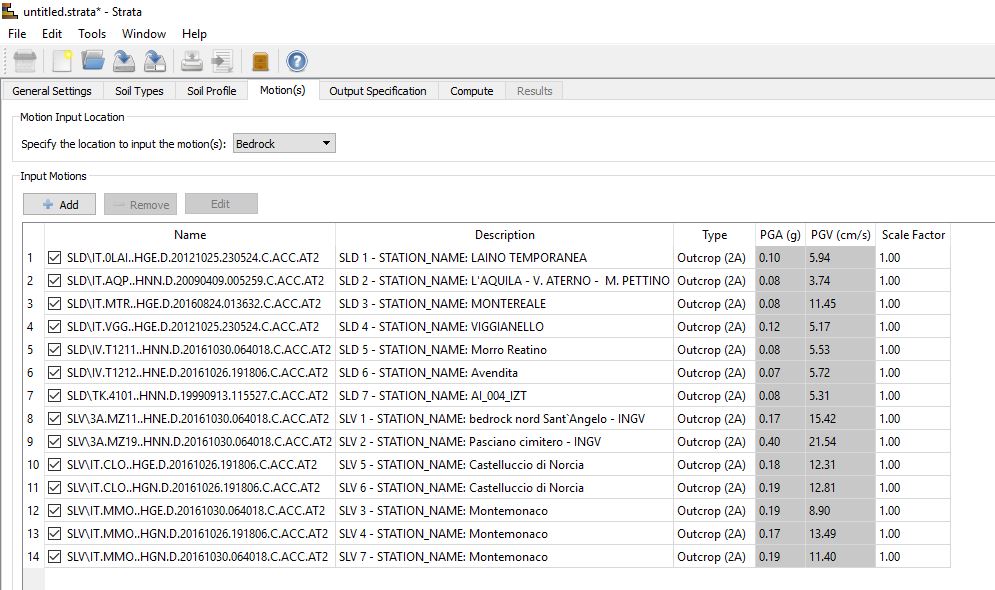Go to the Output Specification tab

pyautogui.click(x=377, y=91)
